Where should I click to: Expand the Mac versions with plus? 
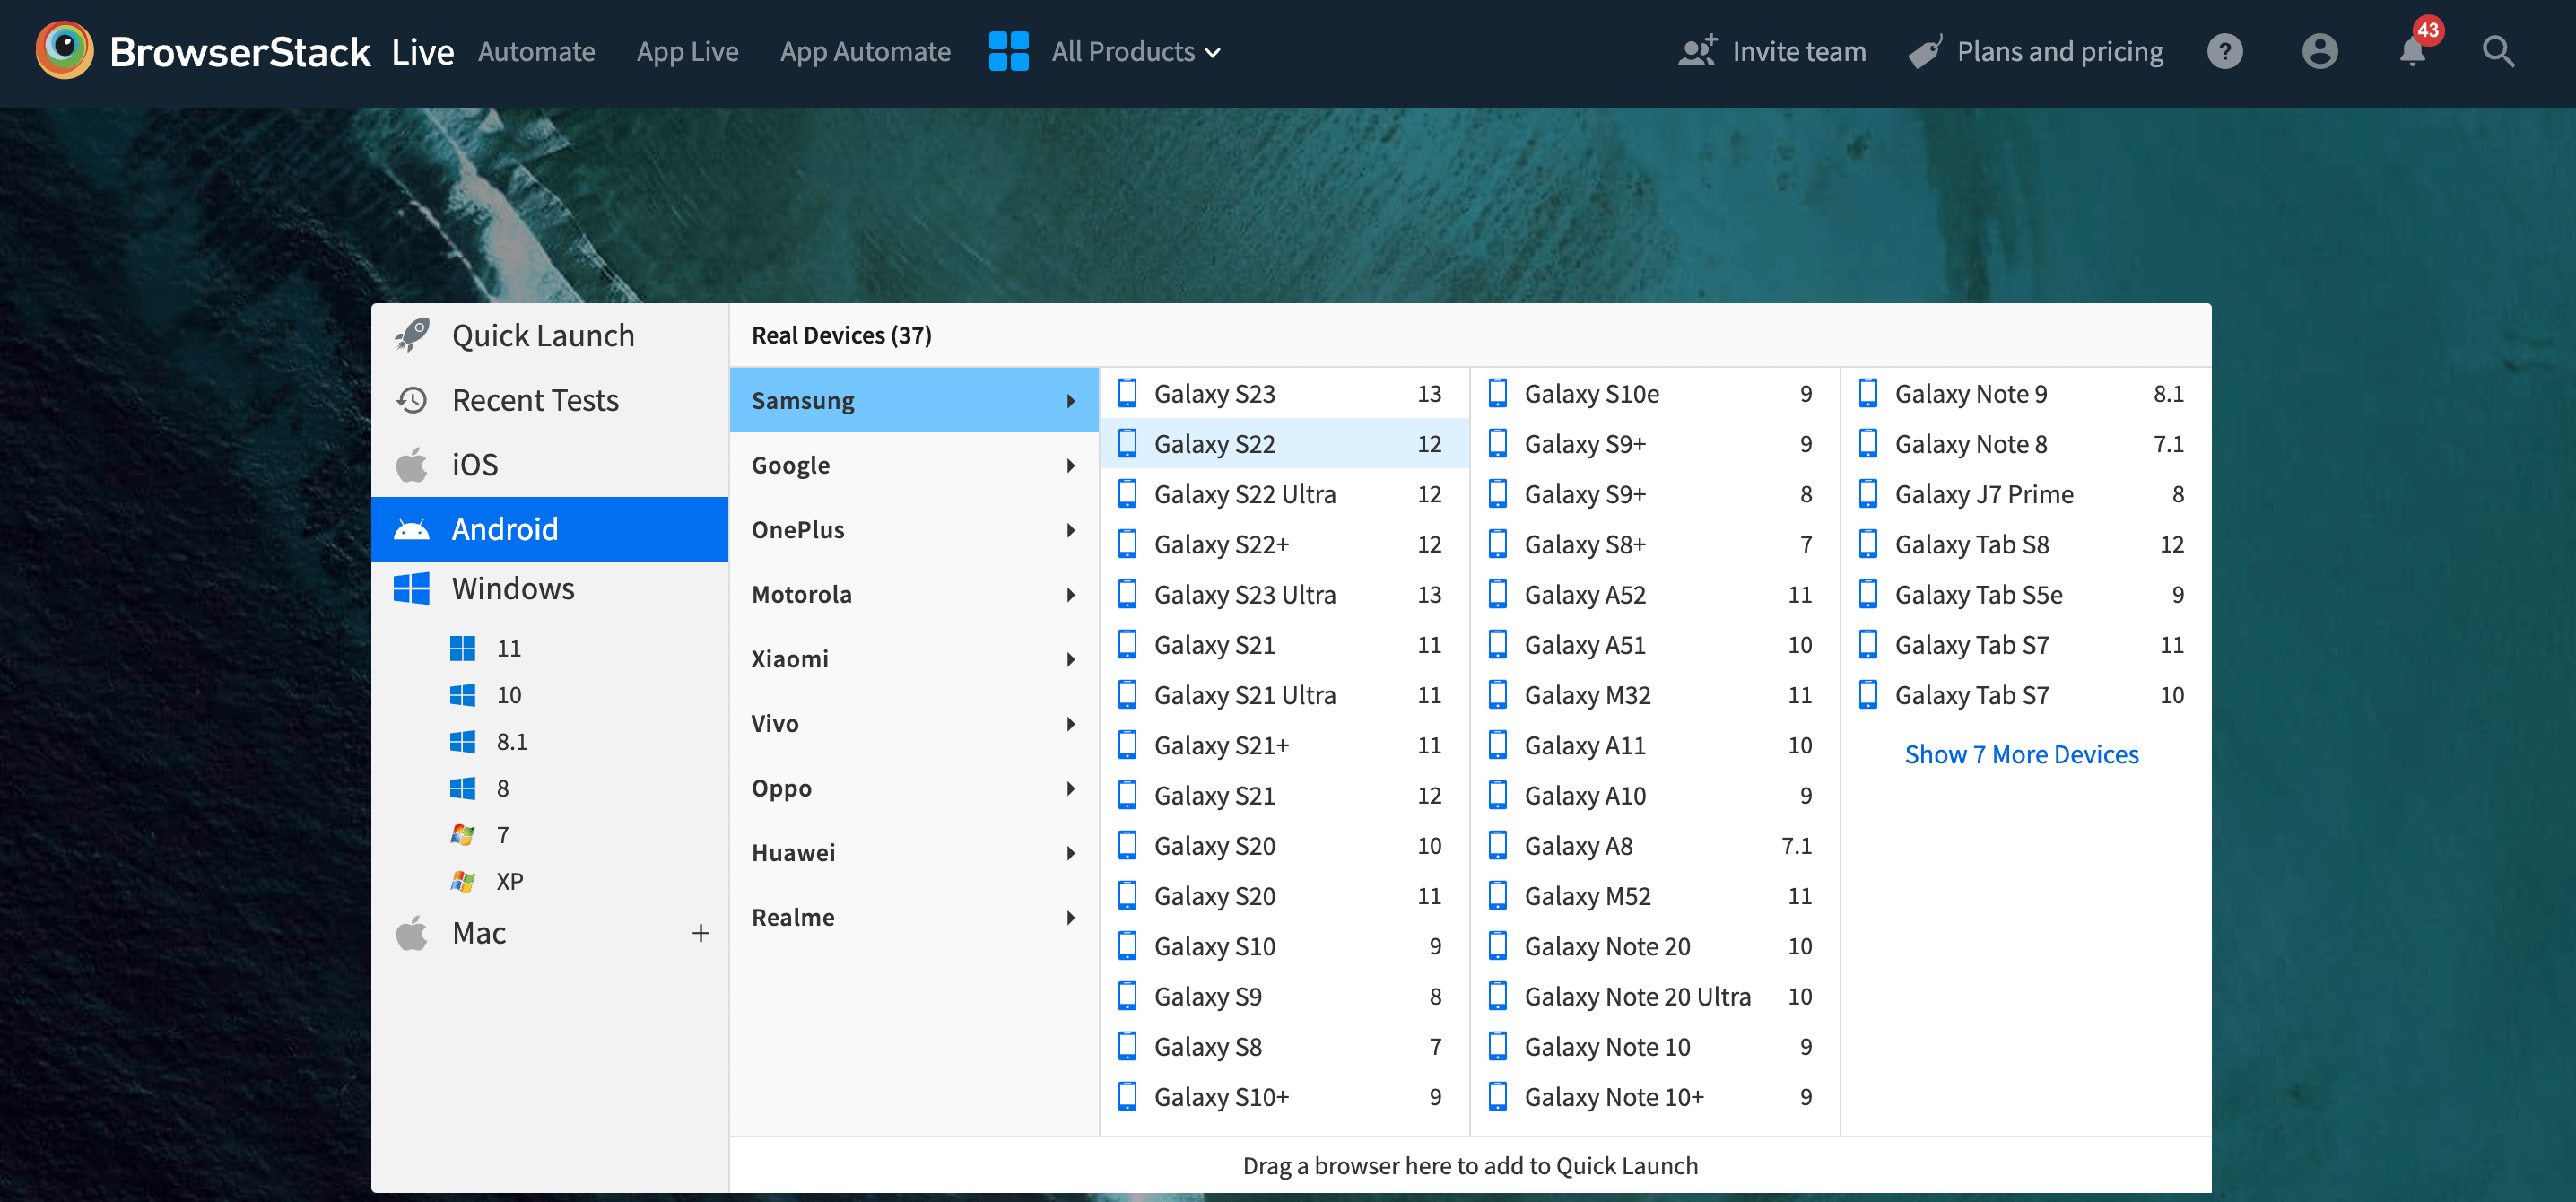tap(701, 933)
